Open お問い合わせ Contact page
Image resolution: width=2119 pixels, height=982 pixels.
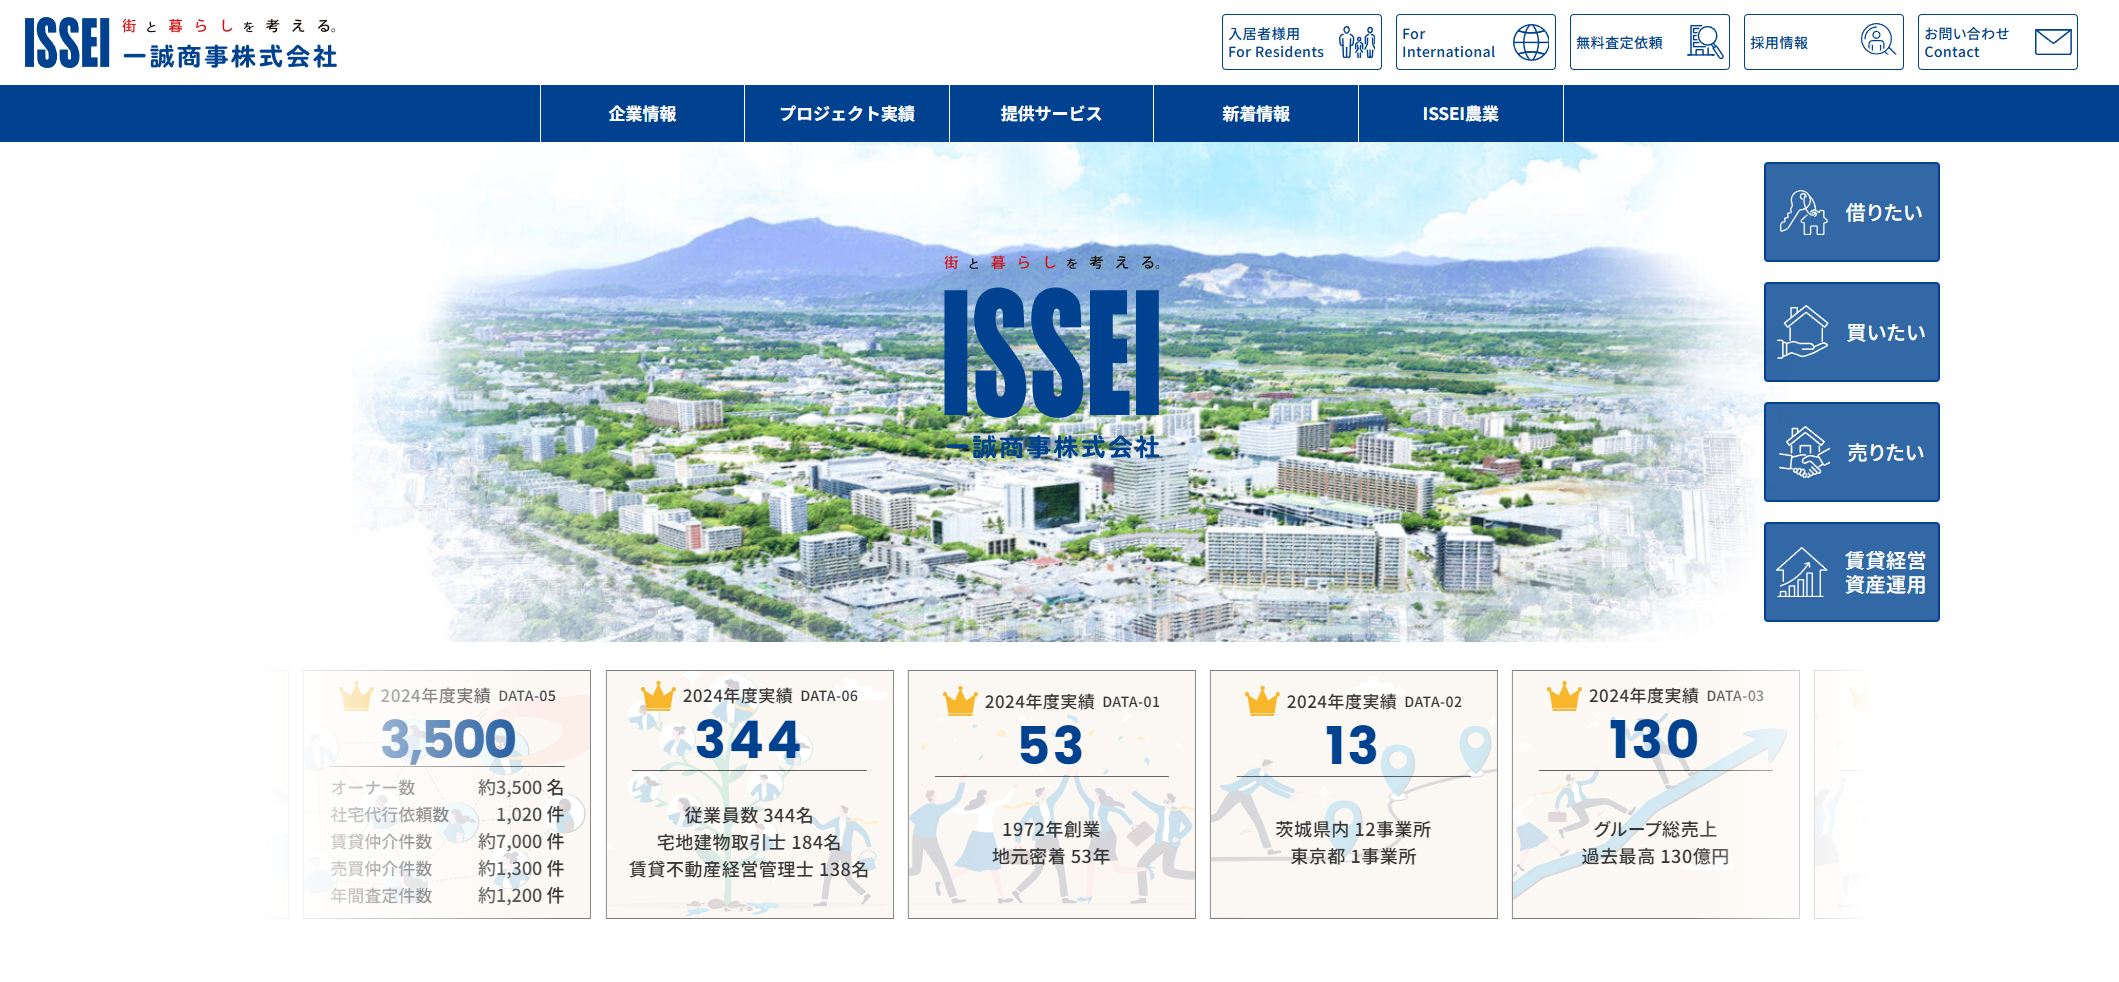[x=1998, y=42]
